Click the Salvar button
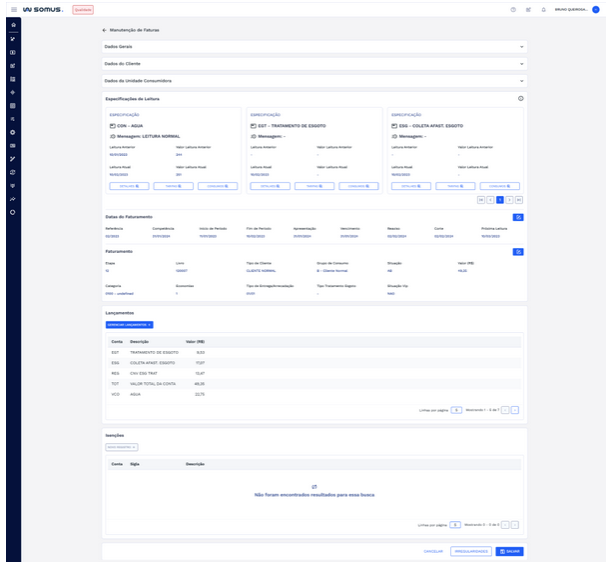 pyautogui.click(x=510, y=551)
